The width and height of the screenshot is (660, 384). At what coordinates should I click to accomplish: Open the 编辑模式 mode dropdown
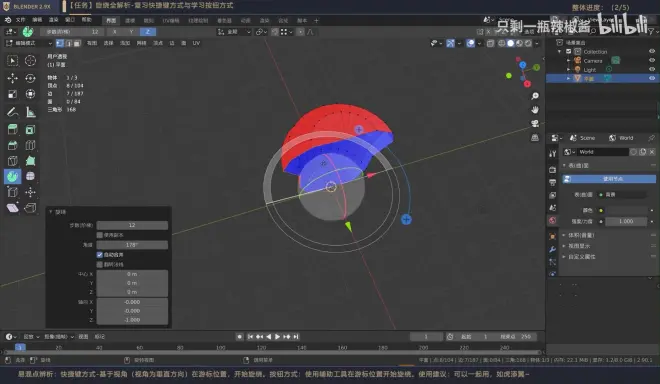click(x=29, y=43)
